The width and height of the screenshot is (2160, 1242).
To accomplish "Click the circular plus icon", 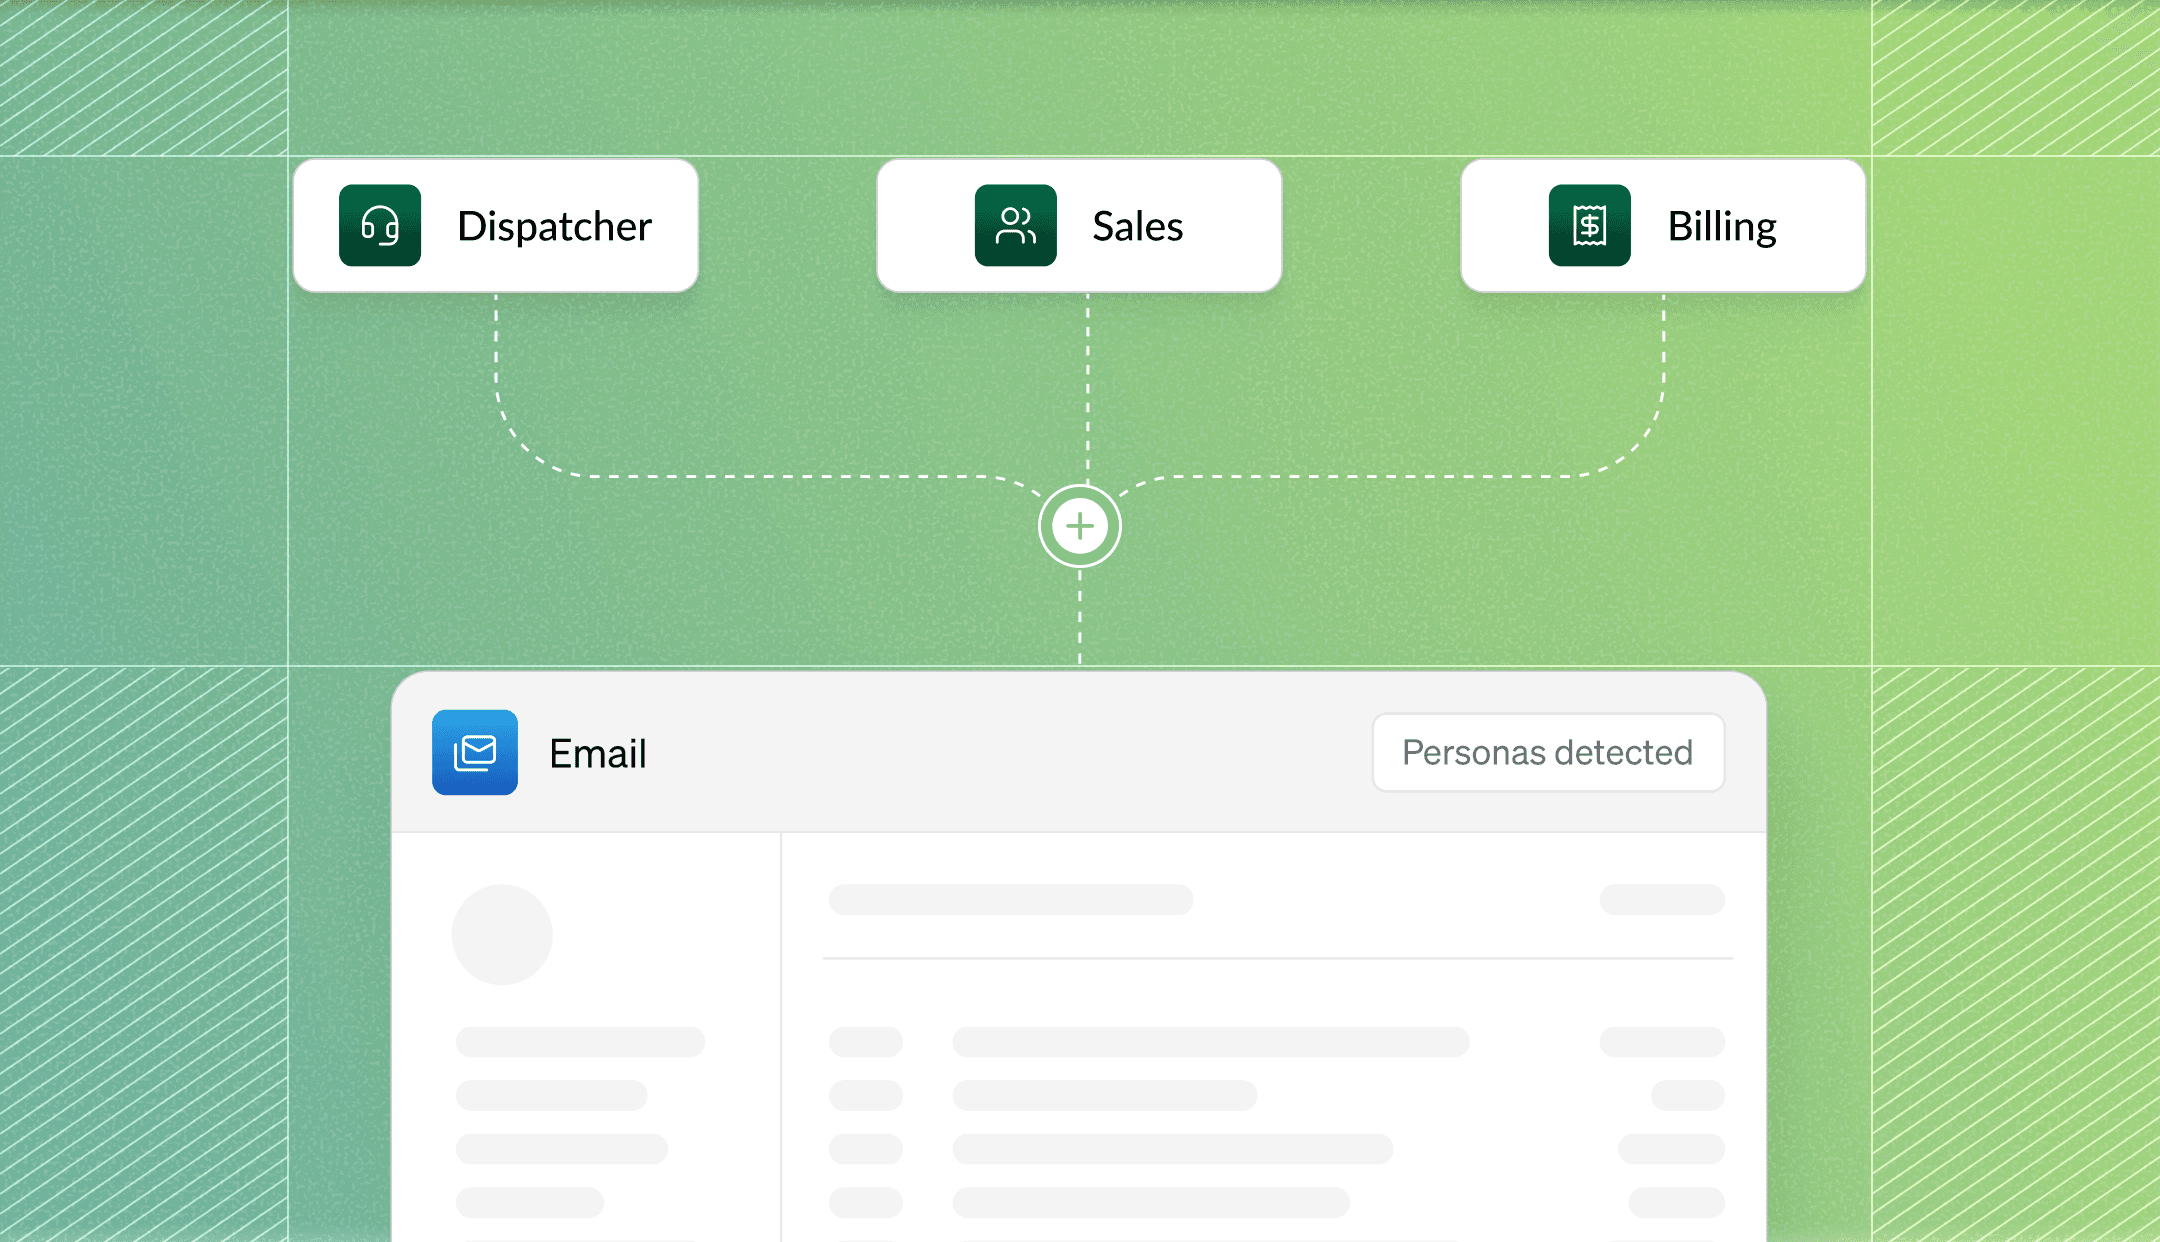I will tap(1079, 526).
